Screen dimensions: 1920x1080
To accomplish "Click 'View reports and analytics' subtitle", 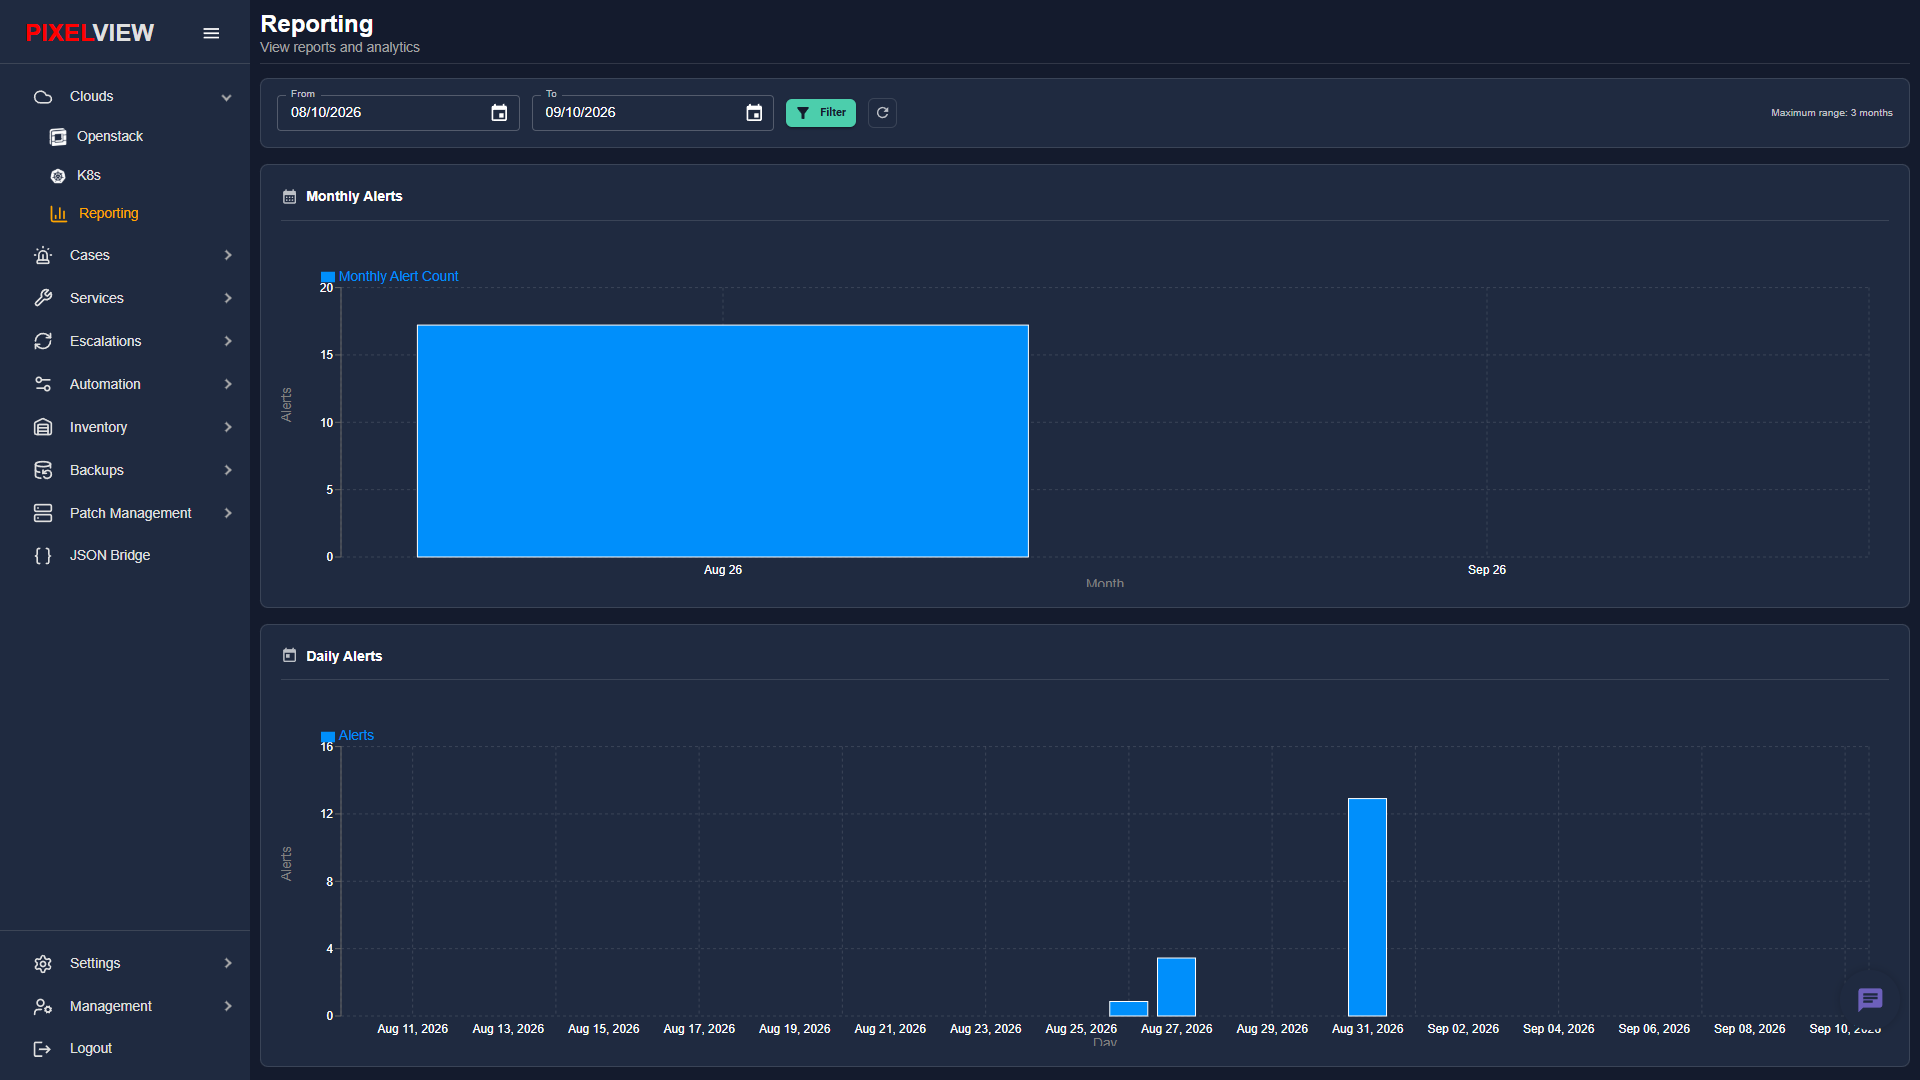I will pos(340,47).
